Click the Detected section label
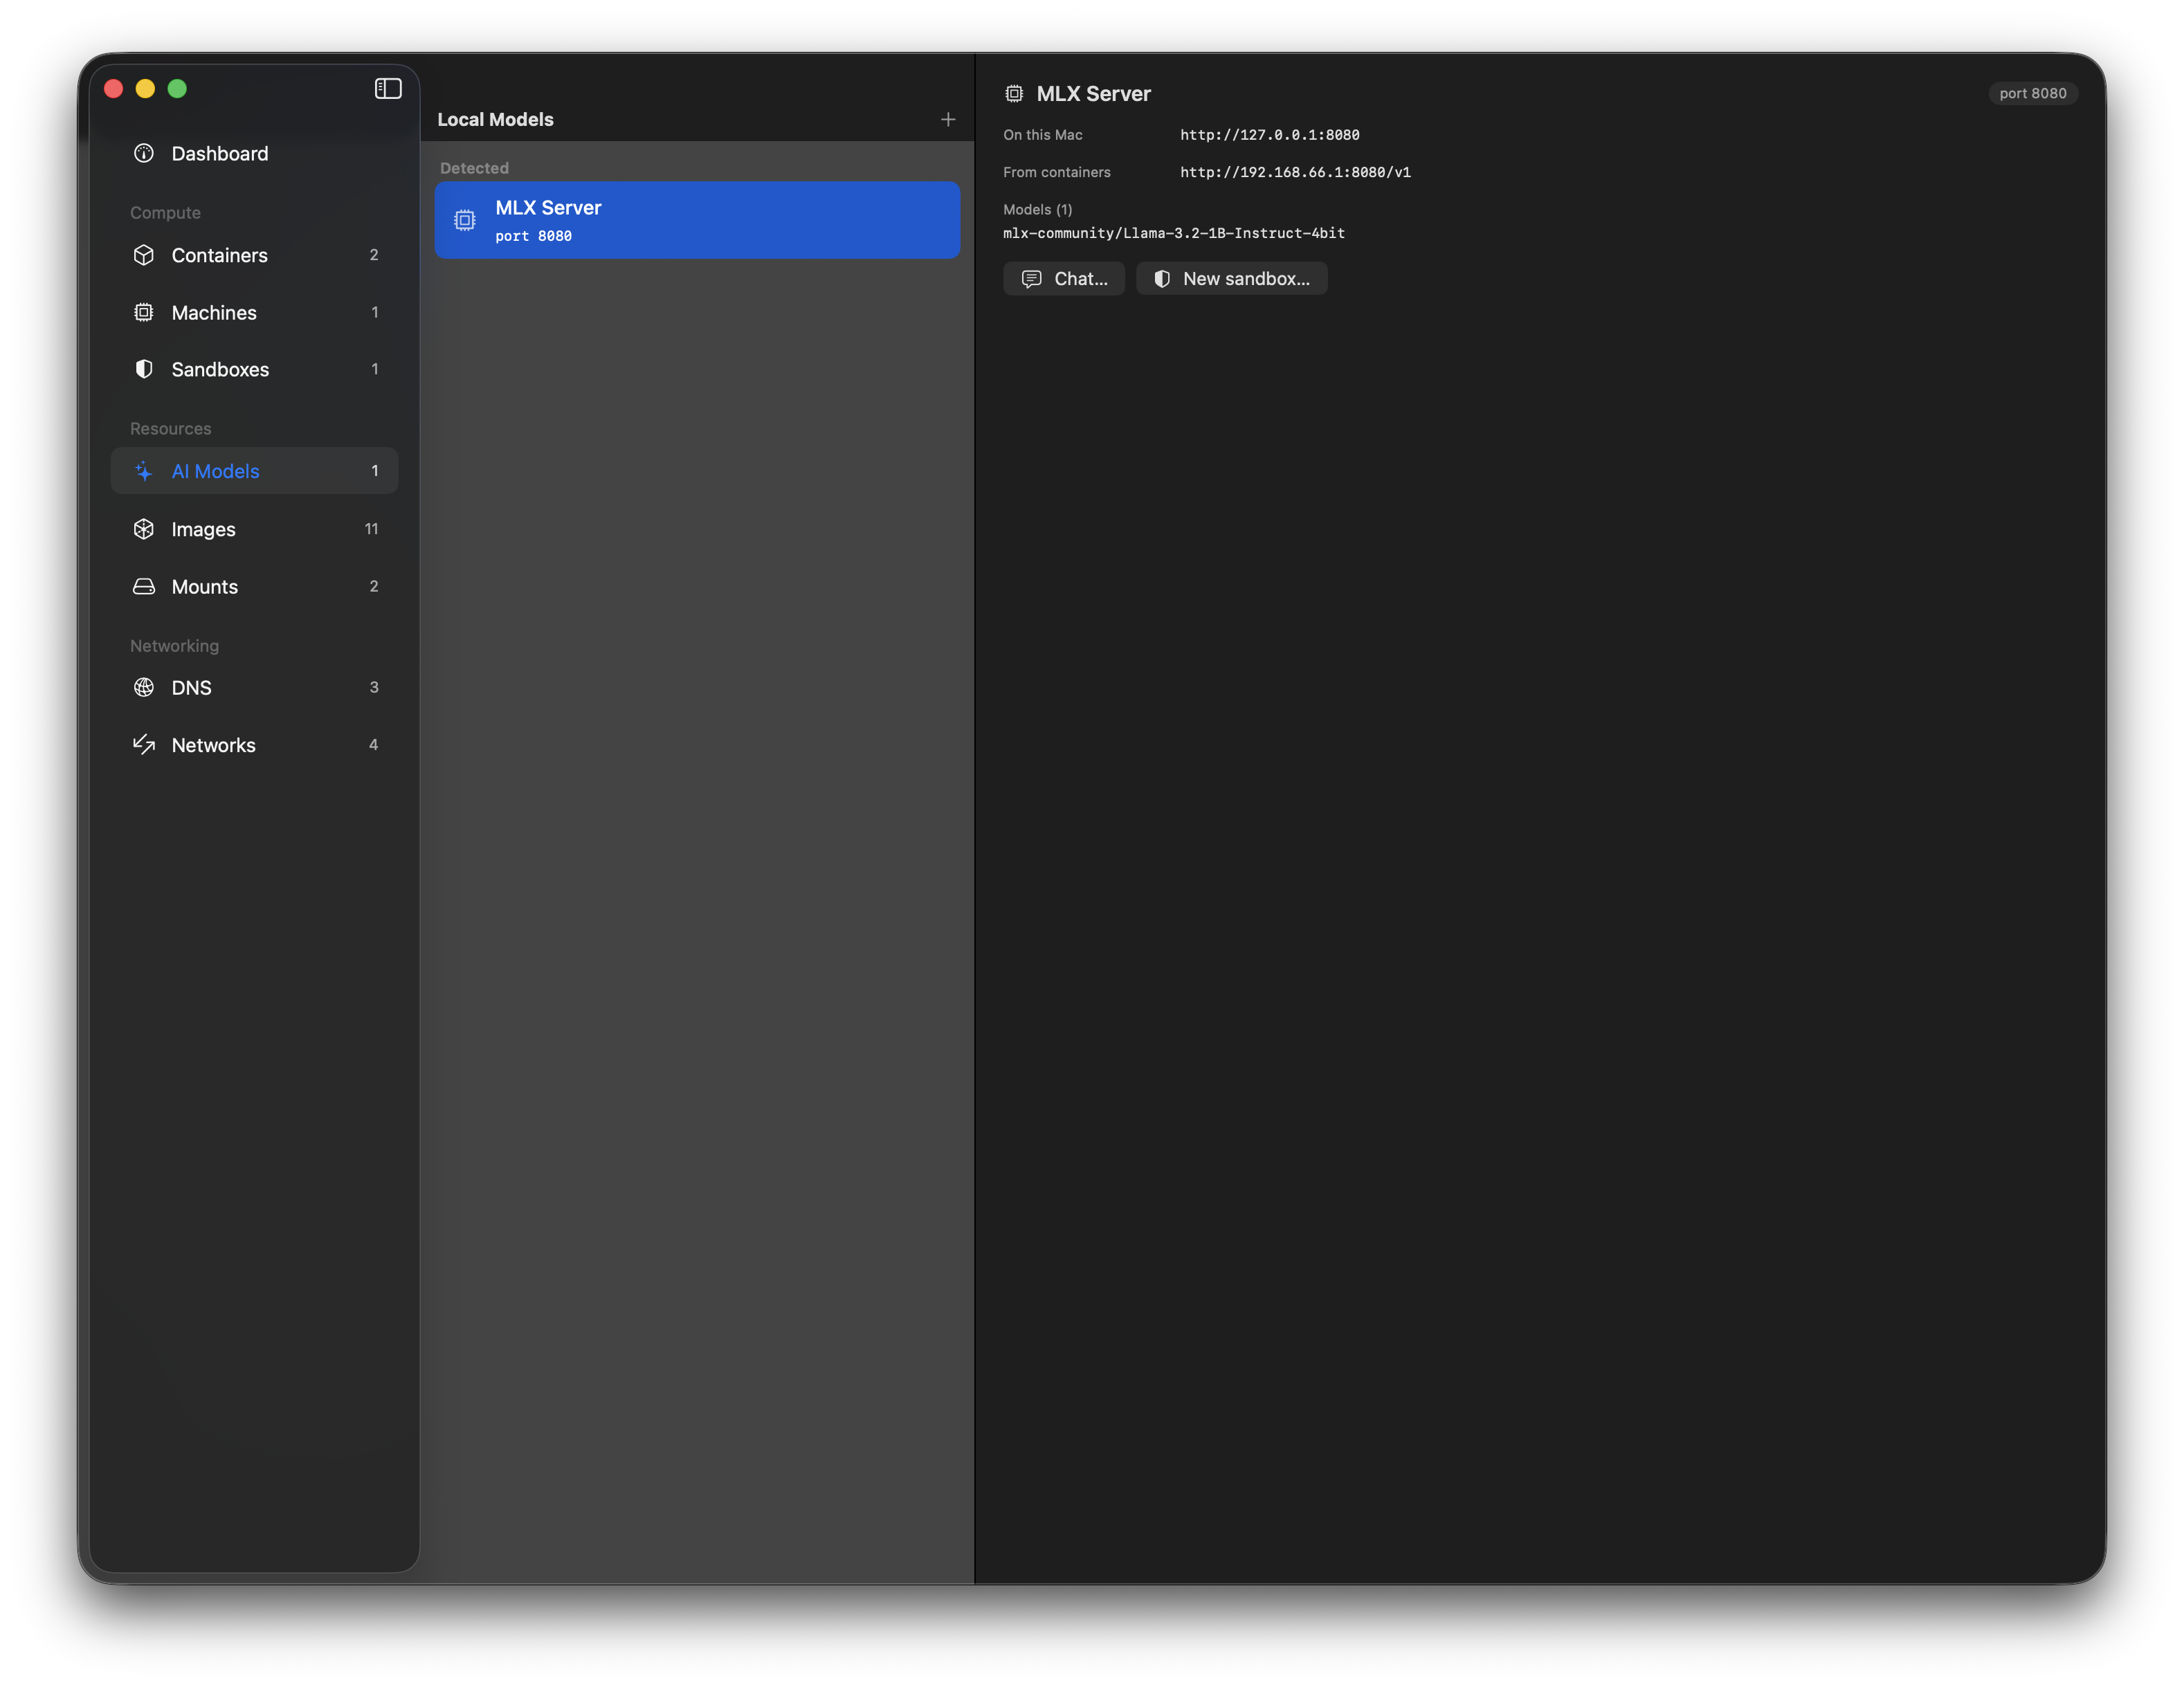Viewport: 2184px width, 1687px height. click(474, 168)
